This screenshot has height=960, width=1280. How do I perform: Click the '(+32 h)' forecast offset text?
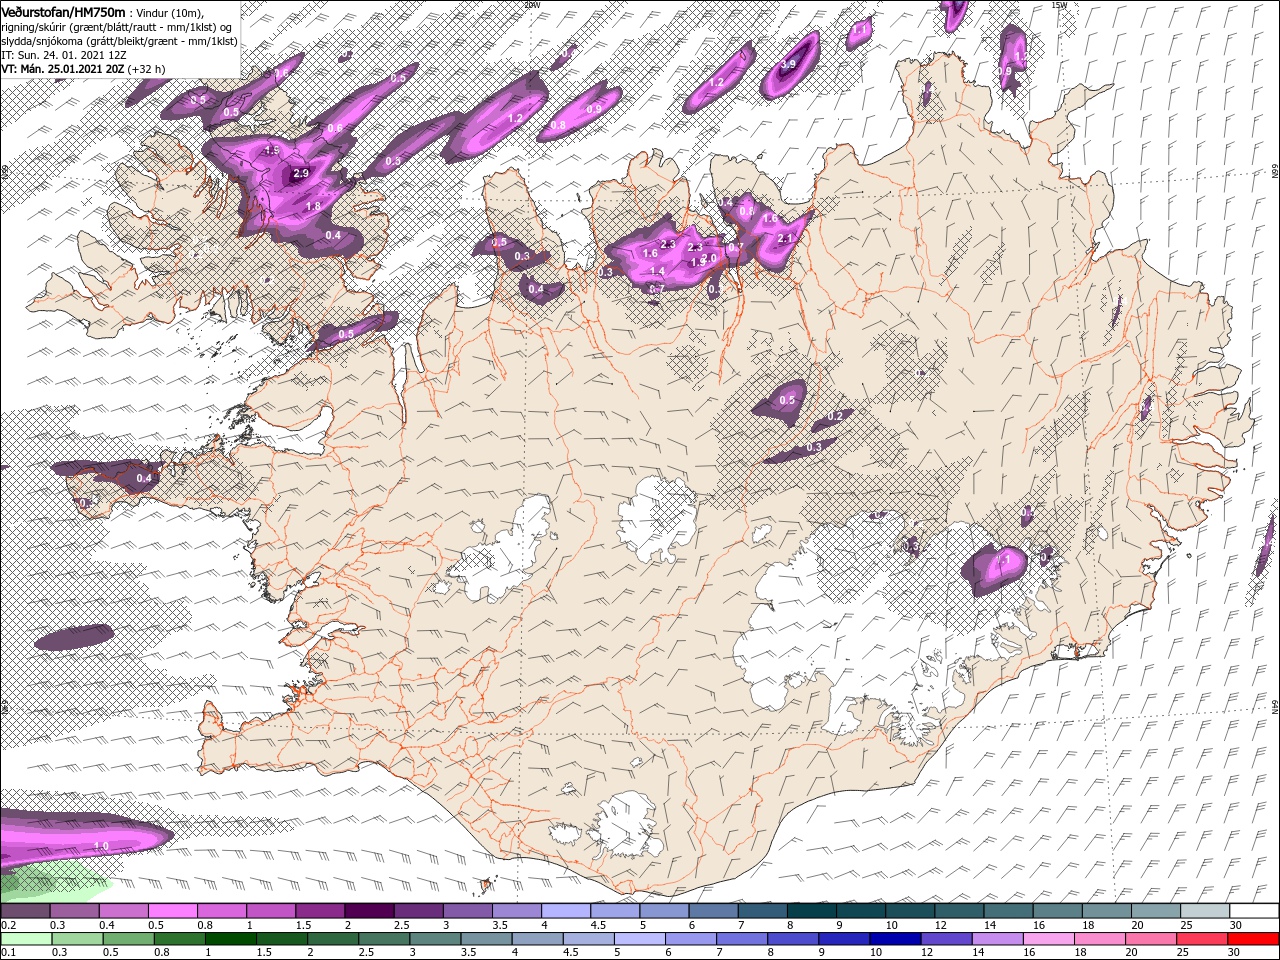pyautogui.click(x=146, y=69)
